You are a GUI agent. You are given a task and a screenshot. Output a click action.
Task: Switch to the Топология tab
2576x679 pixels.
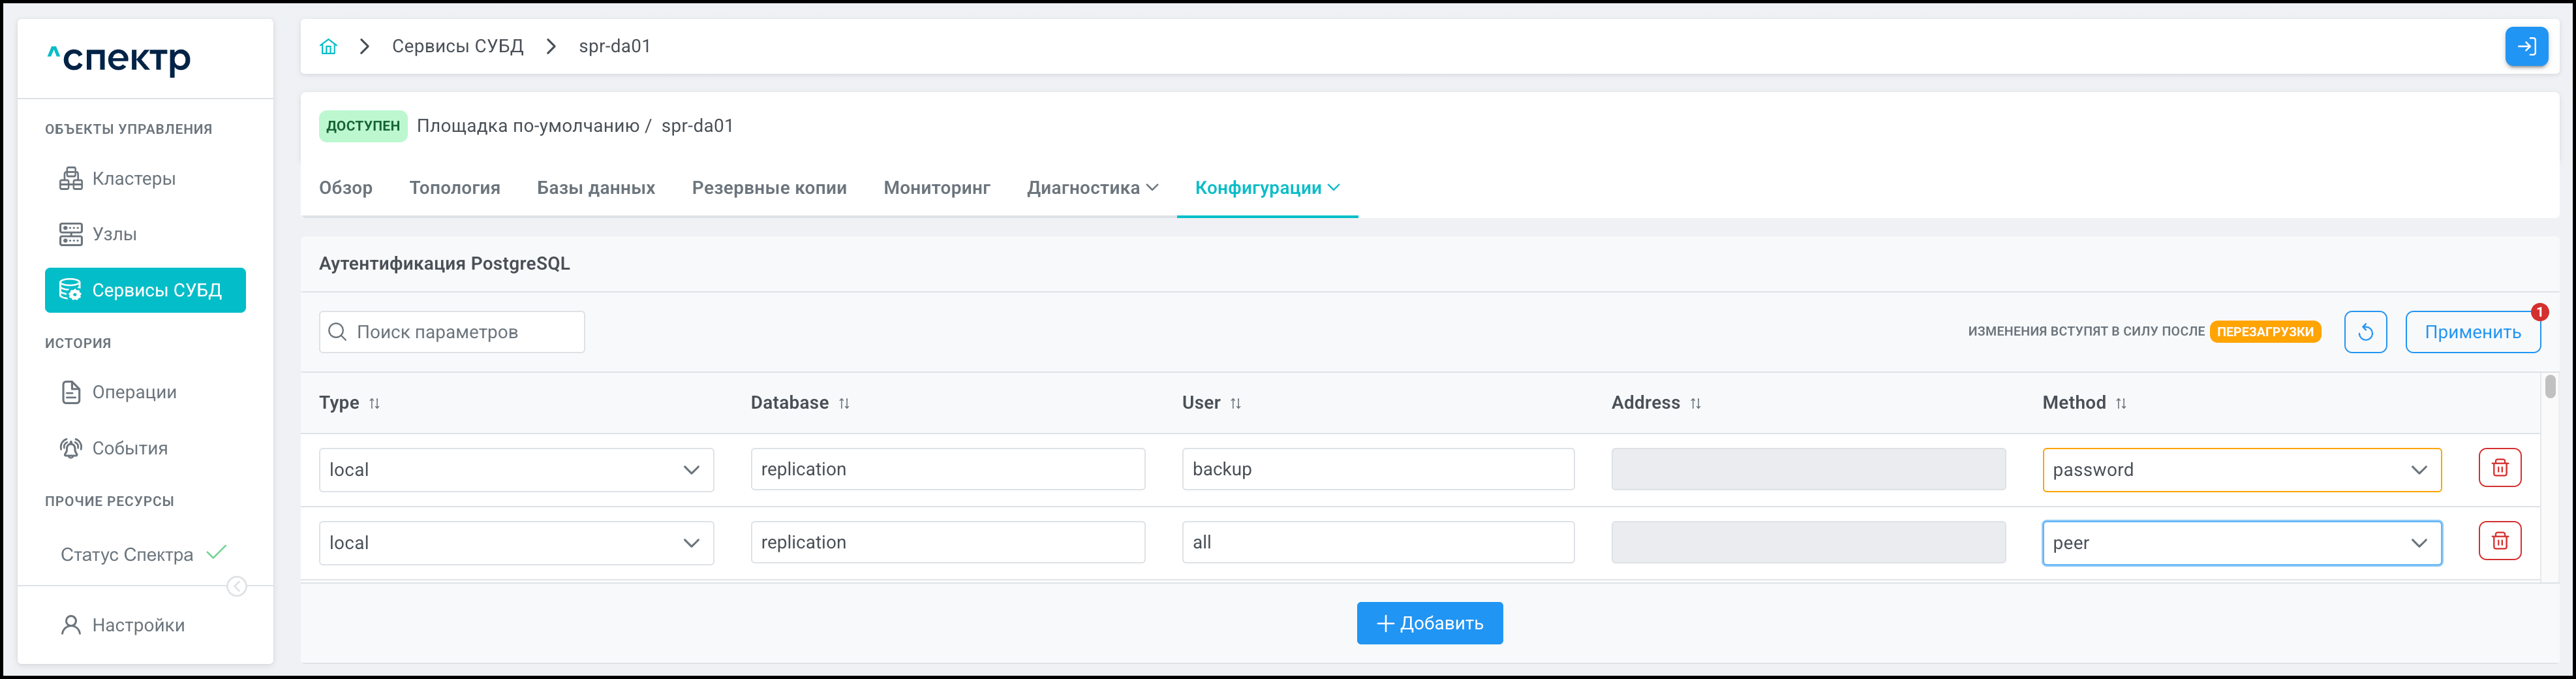pos(454,188)
